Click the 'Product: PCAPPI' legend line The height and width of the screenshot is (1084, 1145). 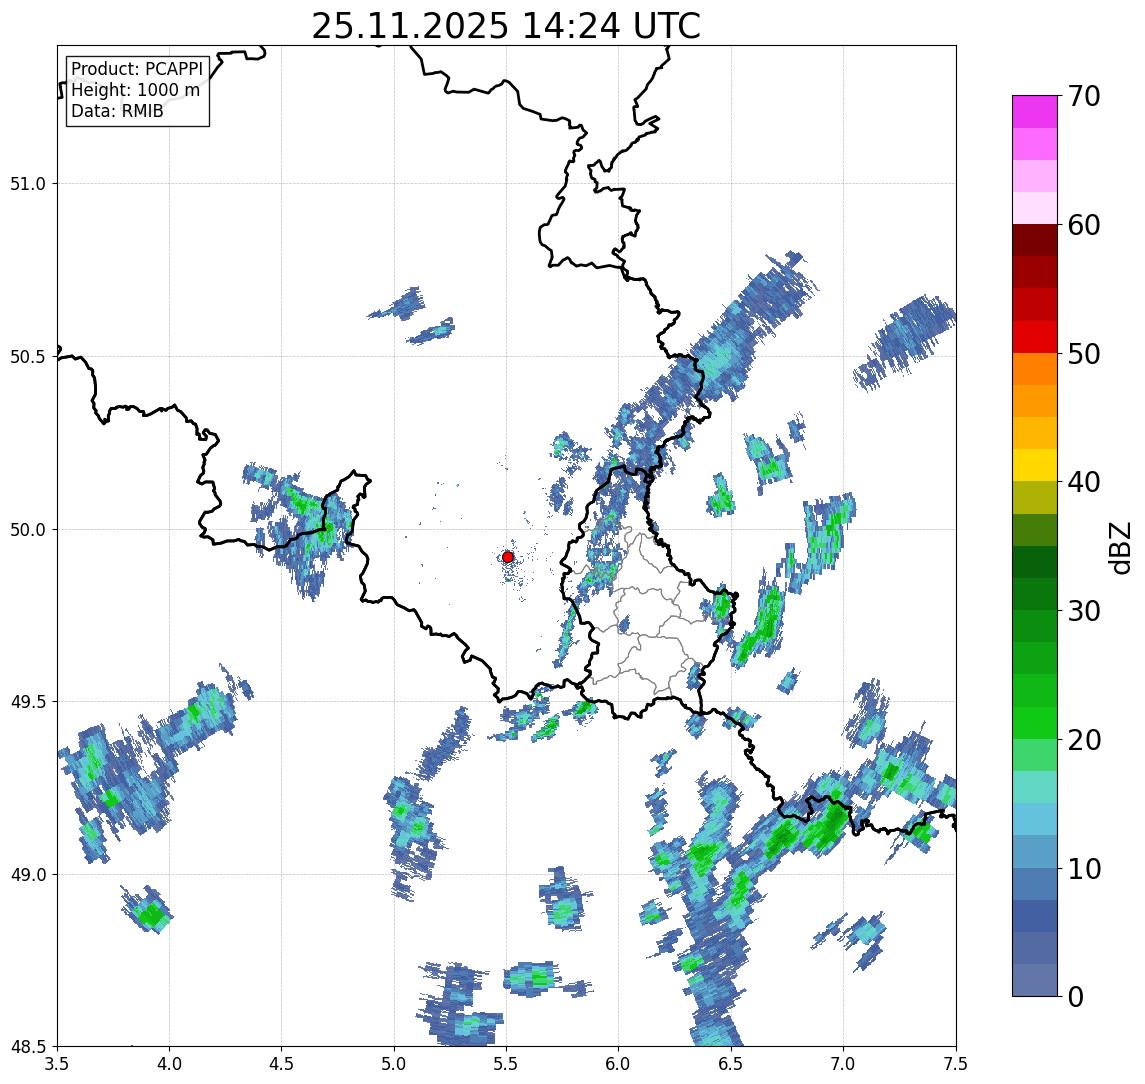[x=137, y=69]
